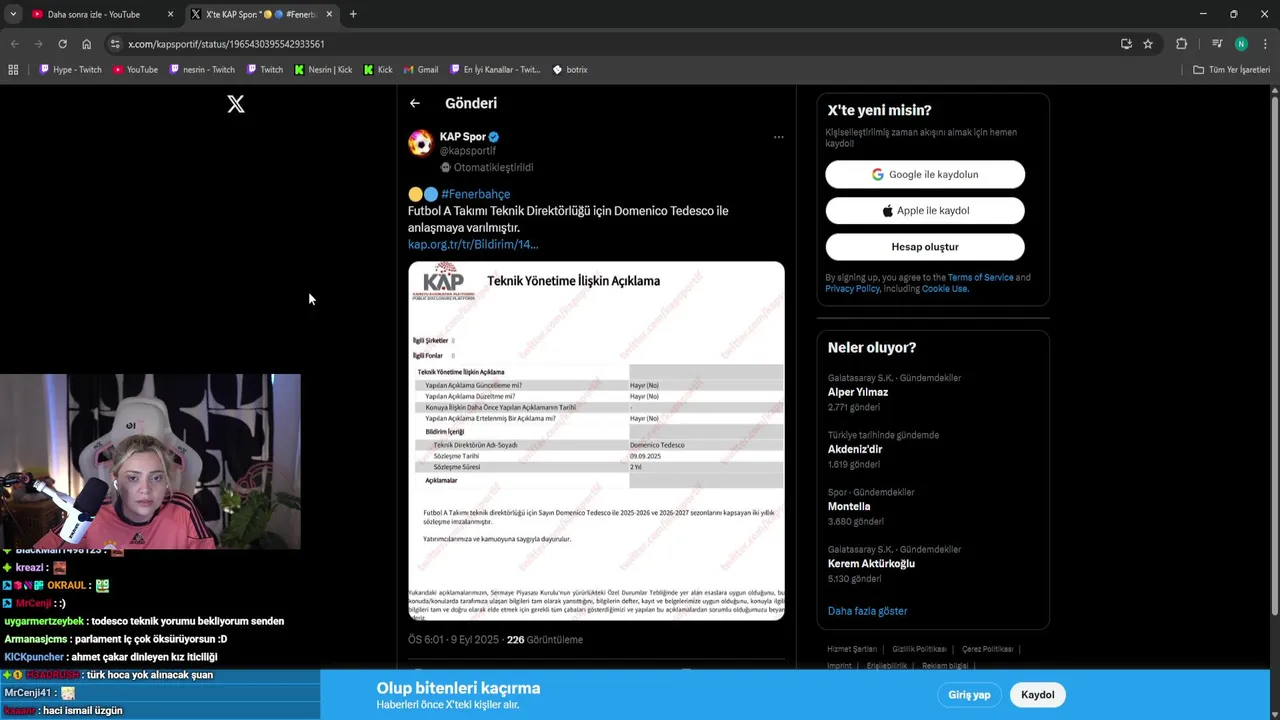Open YouTube bookmark
The image size is (1280, 720).
tap(135, 70)
